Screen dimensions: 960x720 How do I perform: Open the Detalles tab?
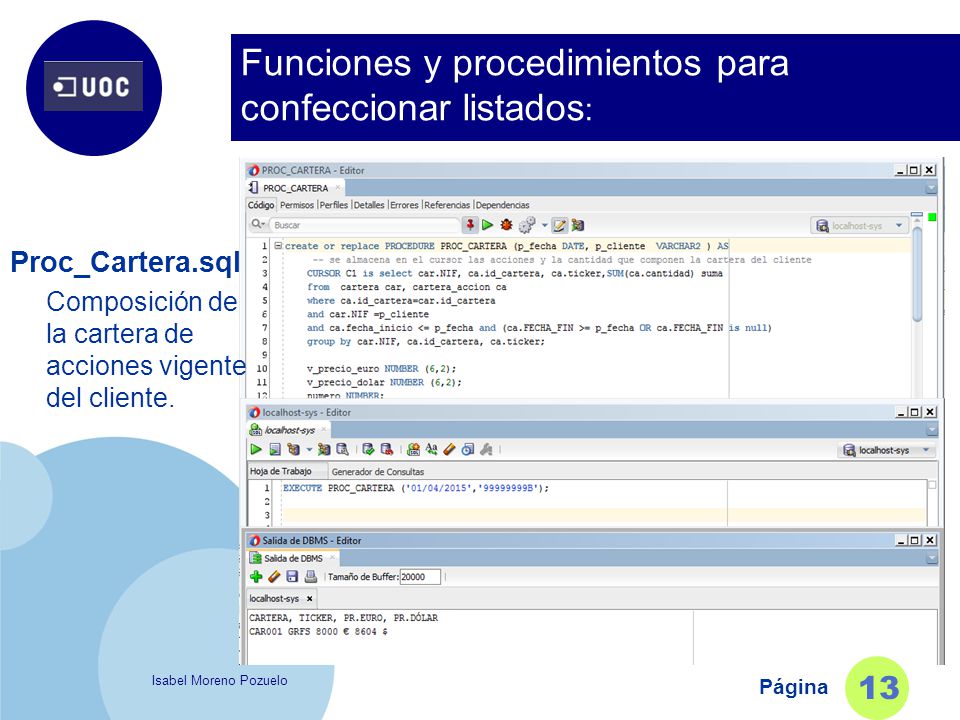[x=369, y=205]
